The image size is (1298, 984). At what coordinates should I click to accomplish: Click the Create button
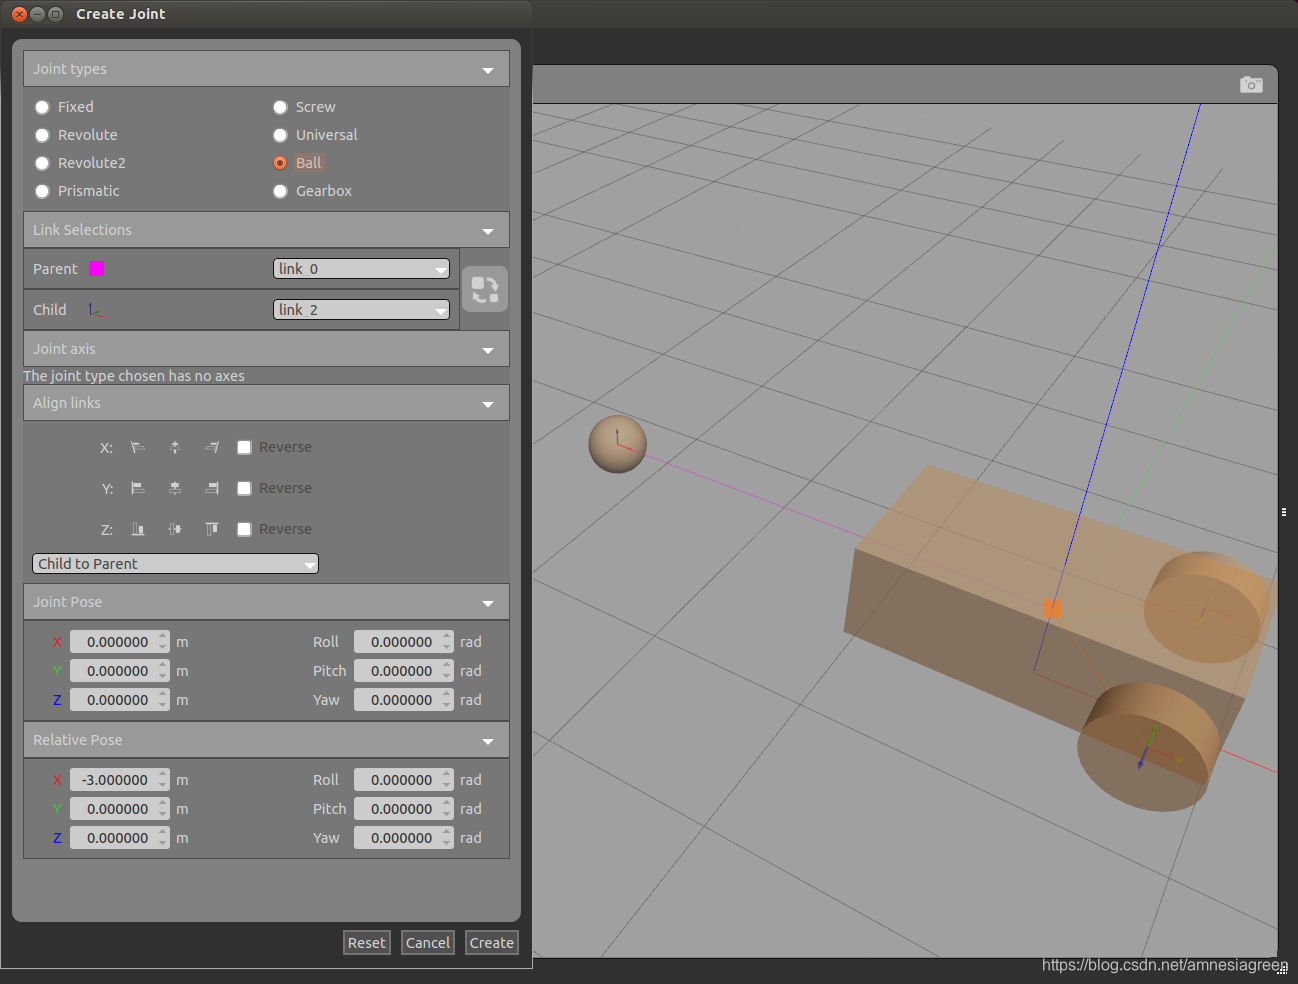point(492,943)
